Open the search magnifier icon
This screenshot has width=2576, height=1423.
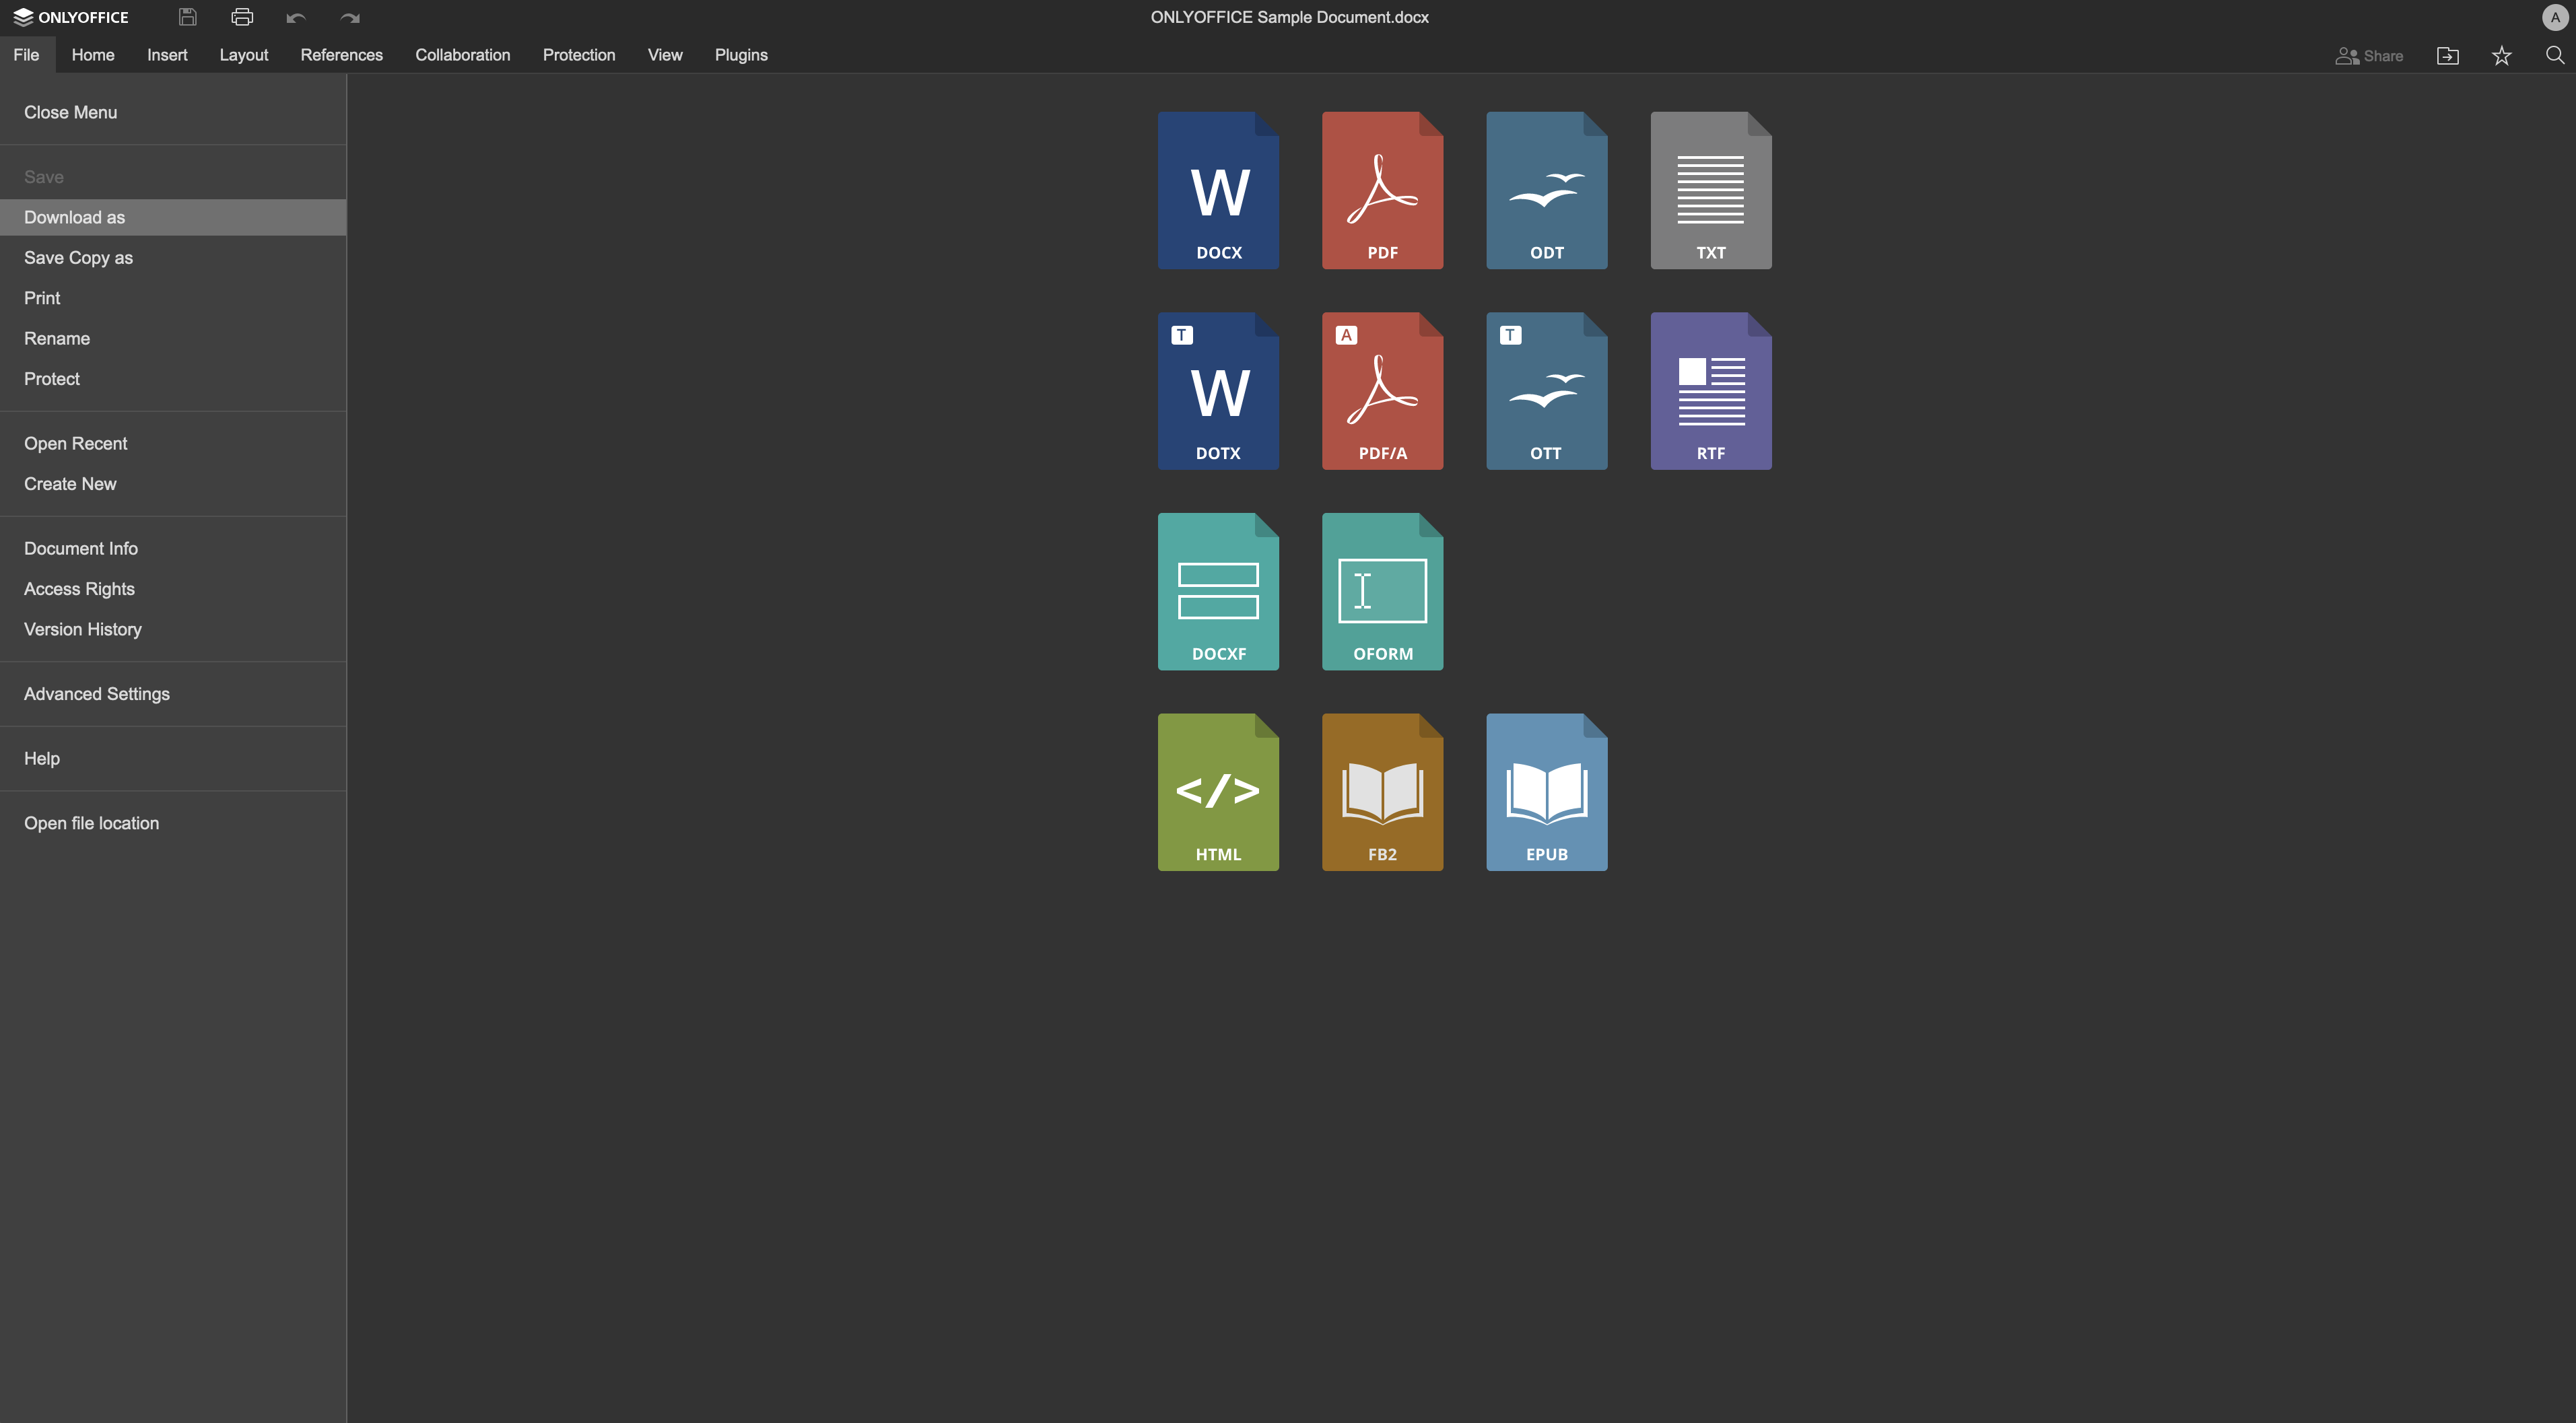point(2555,56)
